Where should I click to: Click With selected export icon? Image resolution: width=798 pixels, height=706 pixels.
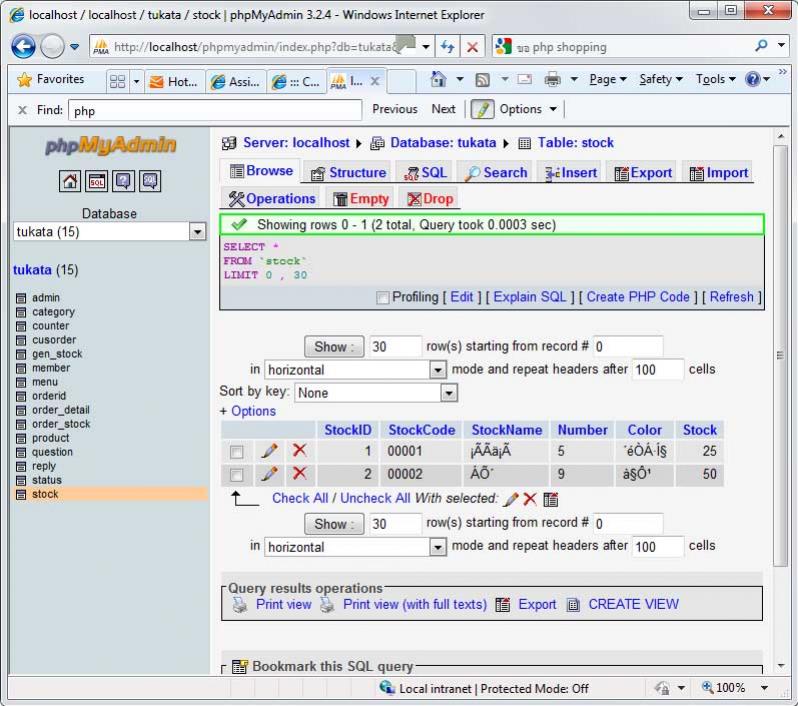(x=551, y=499)
